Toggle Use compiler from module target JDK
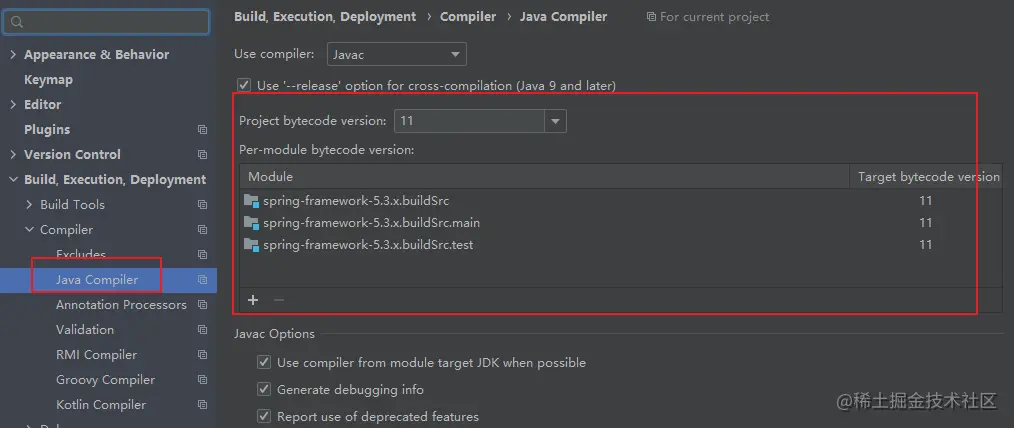The image size is (1014, 428). (264, 362)
